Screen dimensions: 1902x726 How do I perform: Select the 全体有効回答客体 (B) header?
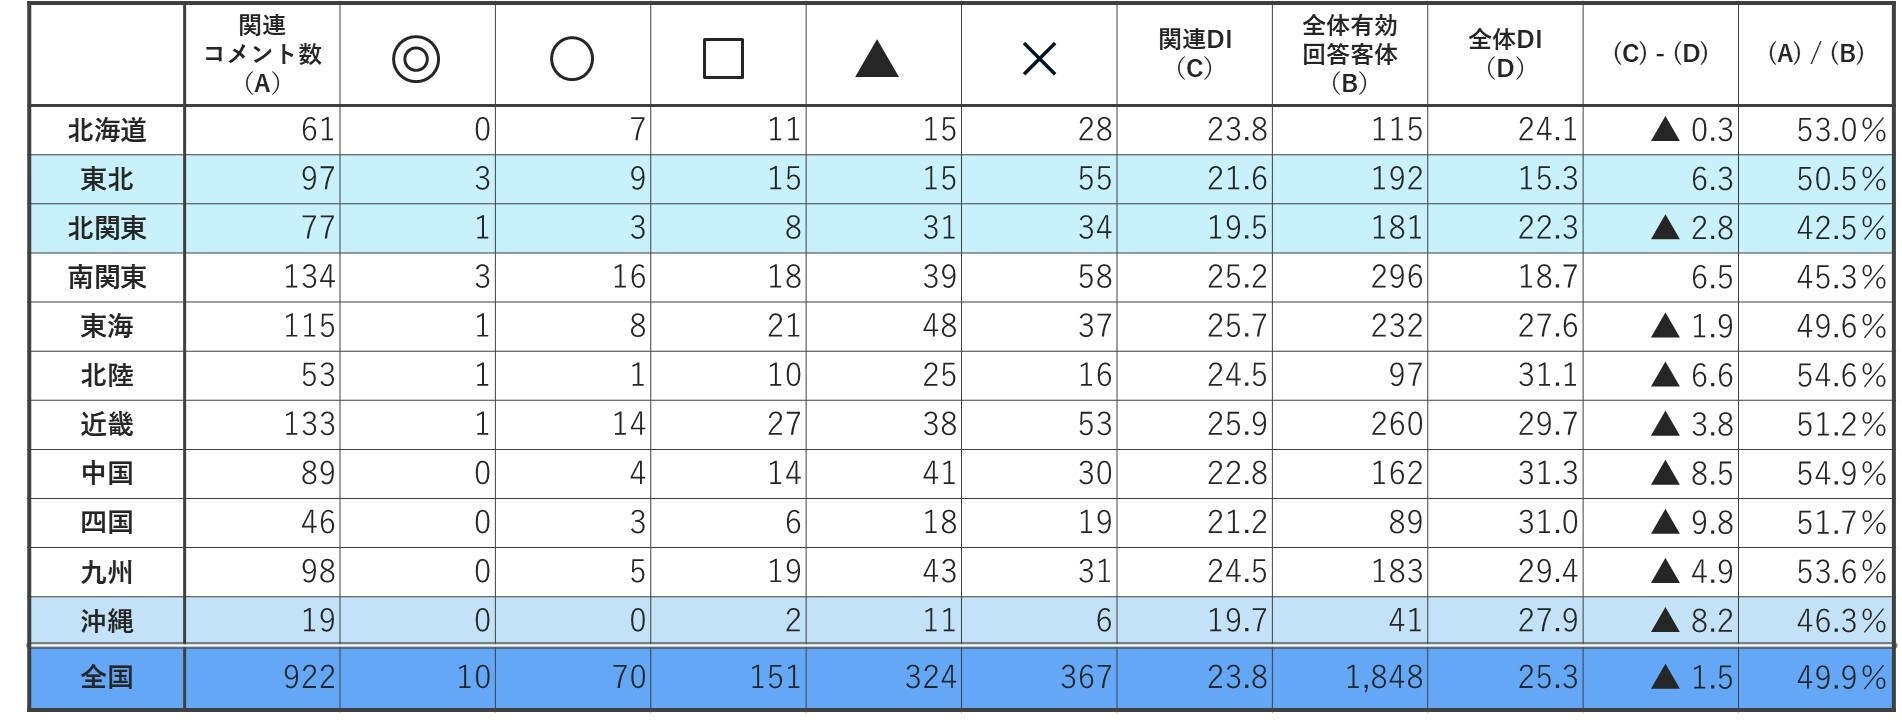(1349, 54)
